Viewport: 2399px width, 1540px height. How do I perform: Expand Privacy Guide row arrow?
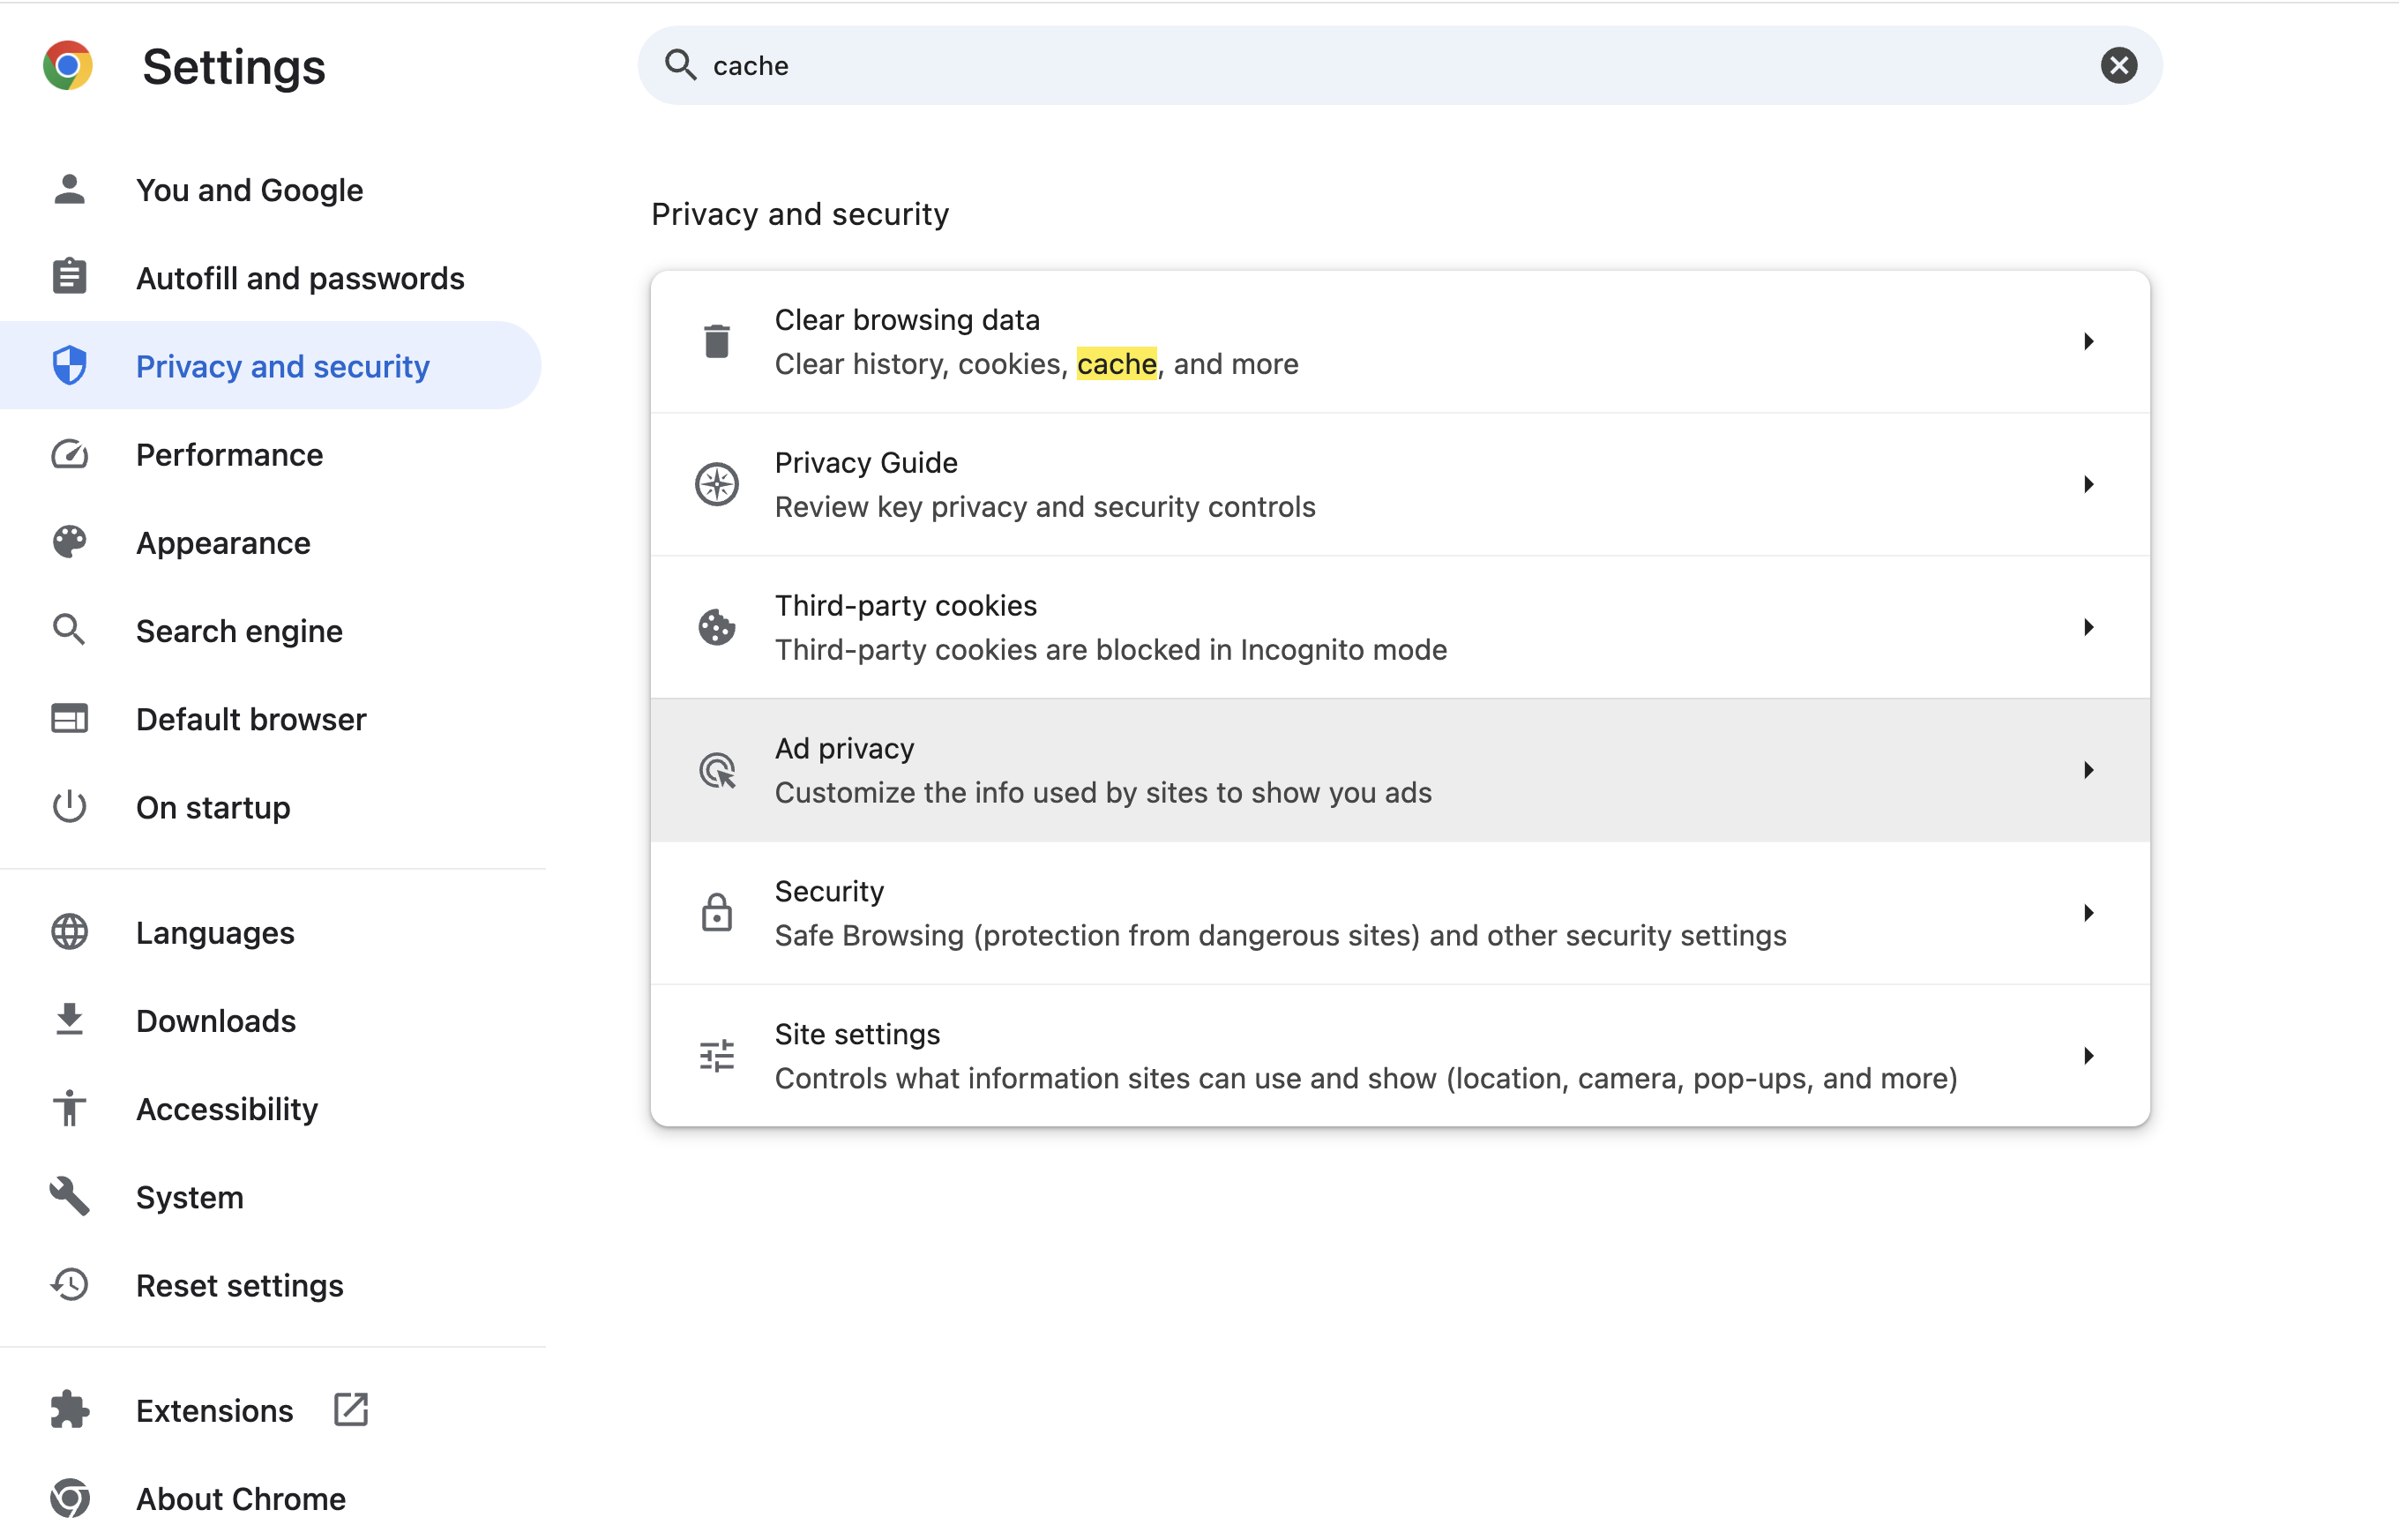pos(2088,484)
